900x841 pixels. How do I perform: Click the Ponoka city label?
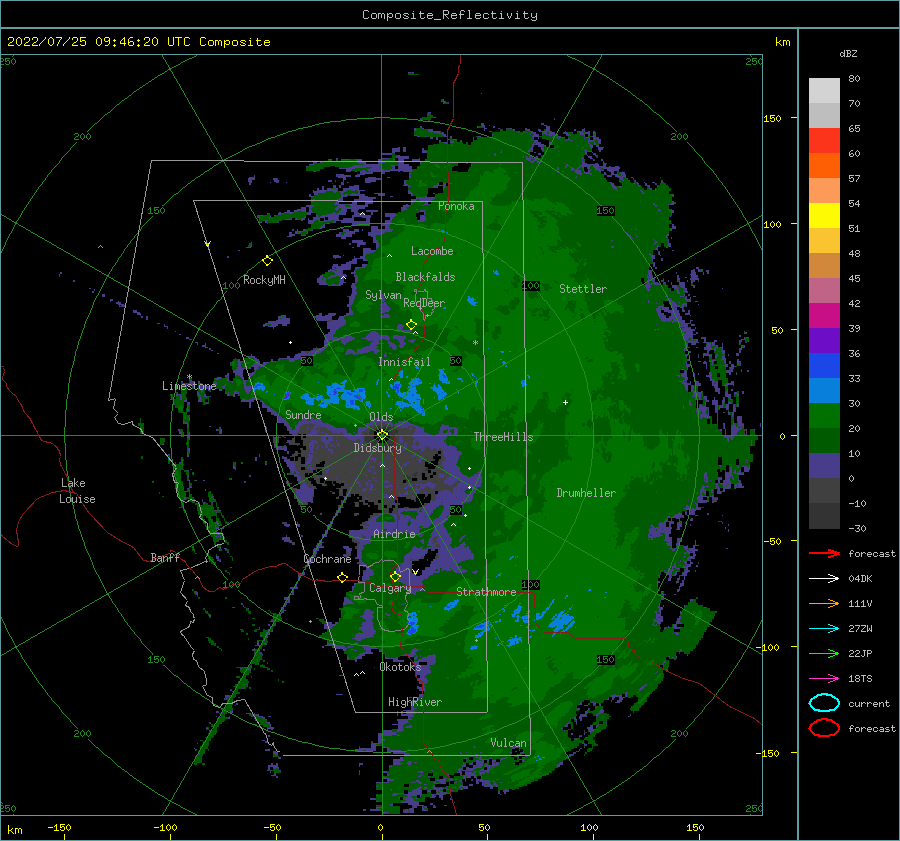click(x=456, y=206)
